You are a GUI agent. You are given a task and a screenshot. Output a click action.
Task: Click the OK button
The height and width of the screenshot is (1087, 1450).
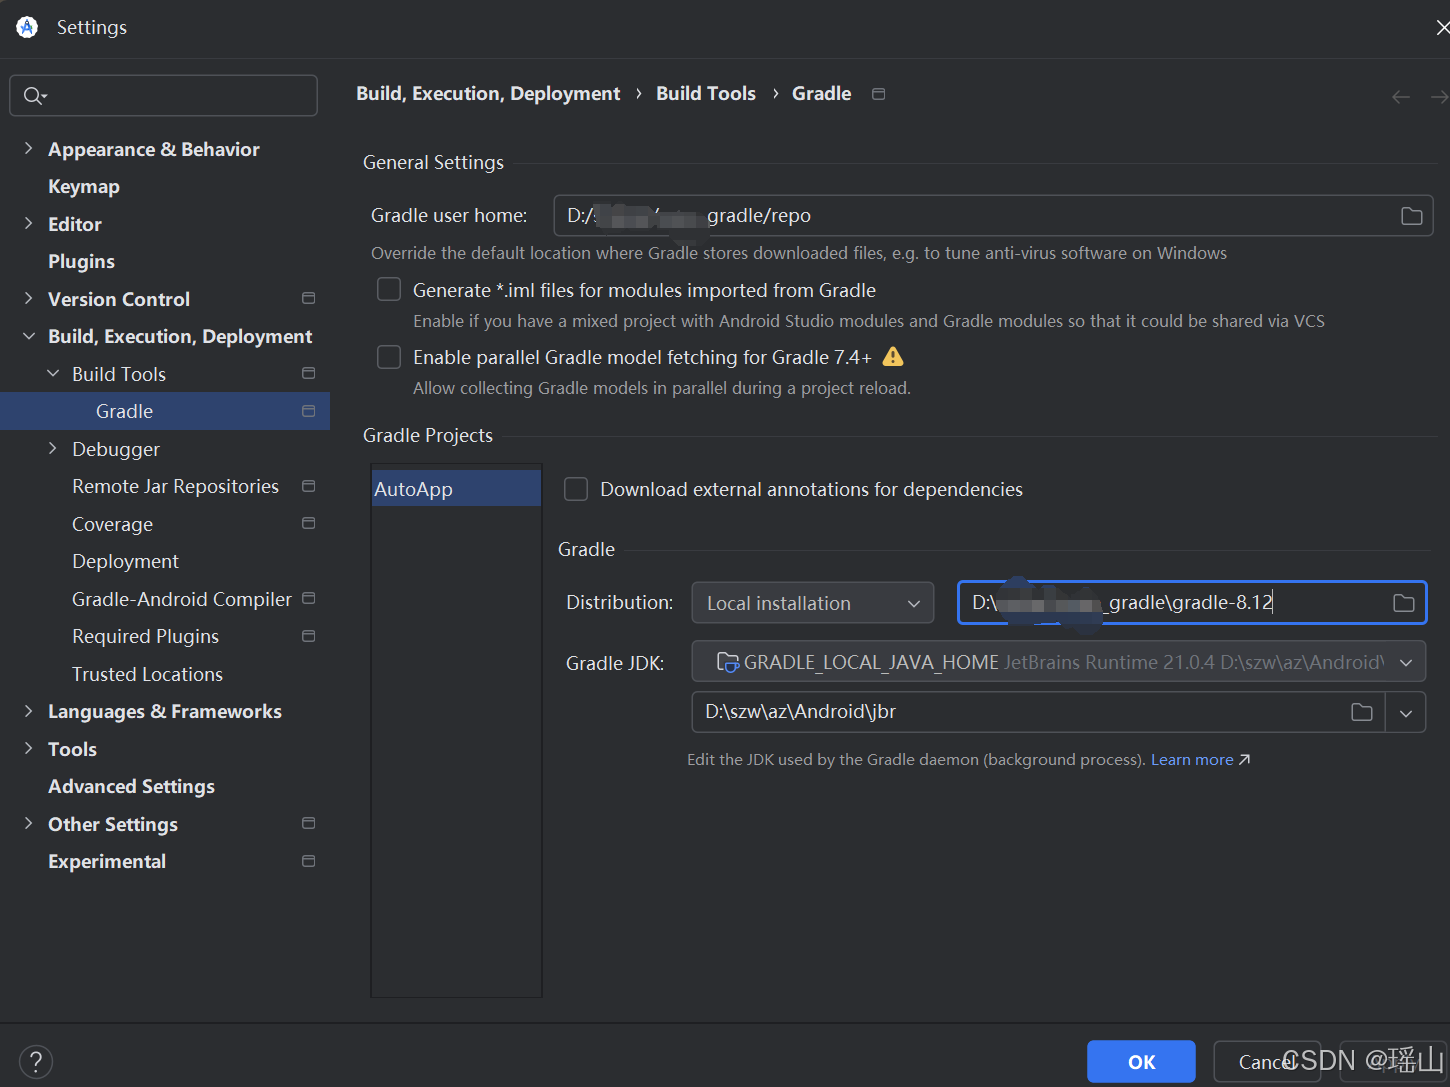coord(1141,1062)
